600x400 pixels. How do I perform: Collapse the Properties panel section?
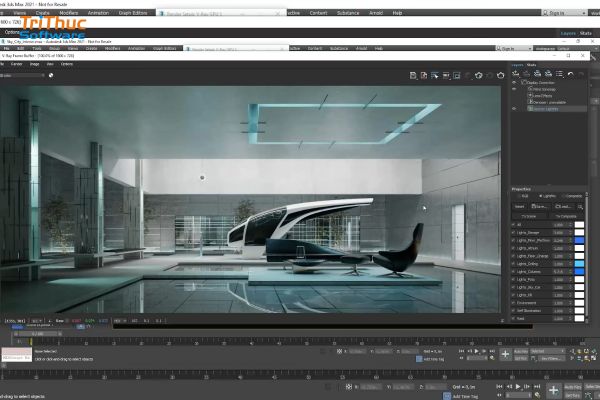click(523, 188)
